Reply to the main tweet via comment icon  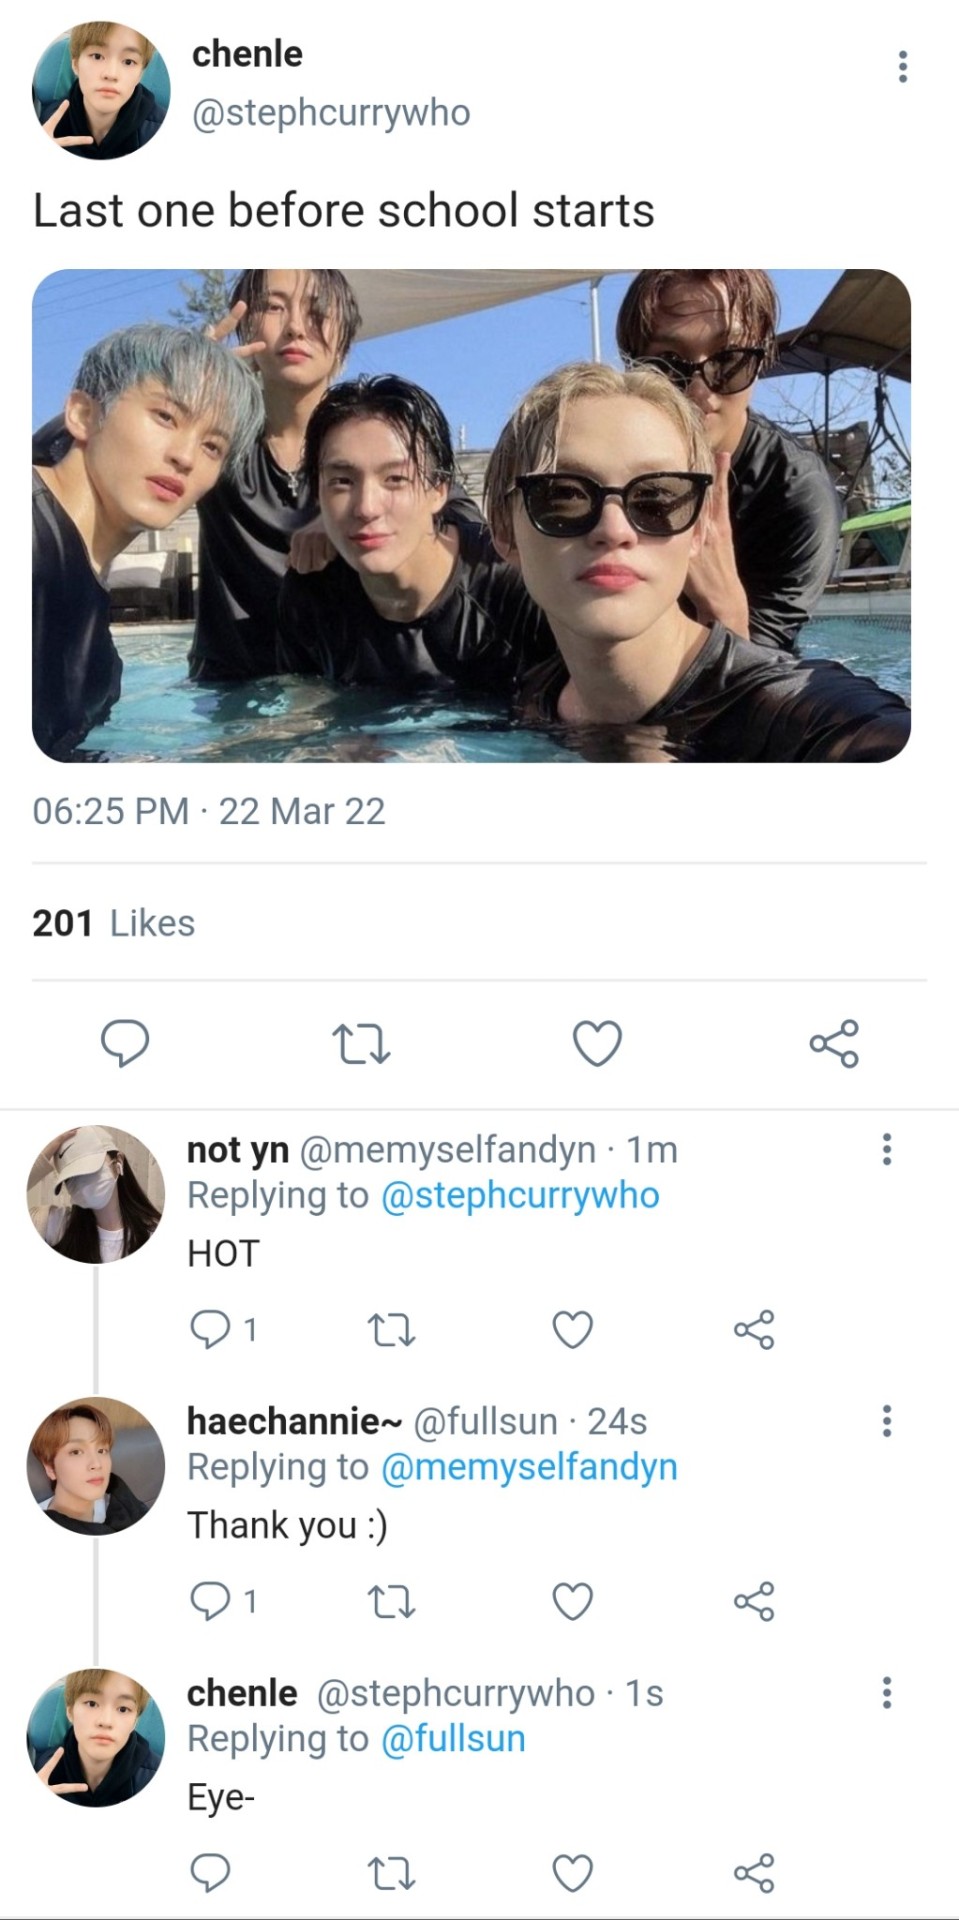(x=125, y=1044)
